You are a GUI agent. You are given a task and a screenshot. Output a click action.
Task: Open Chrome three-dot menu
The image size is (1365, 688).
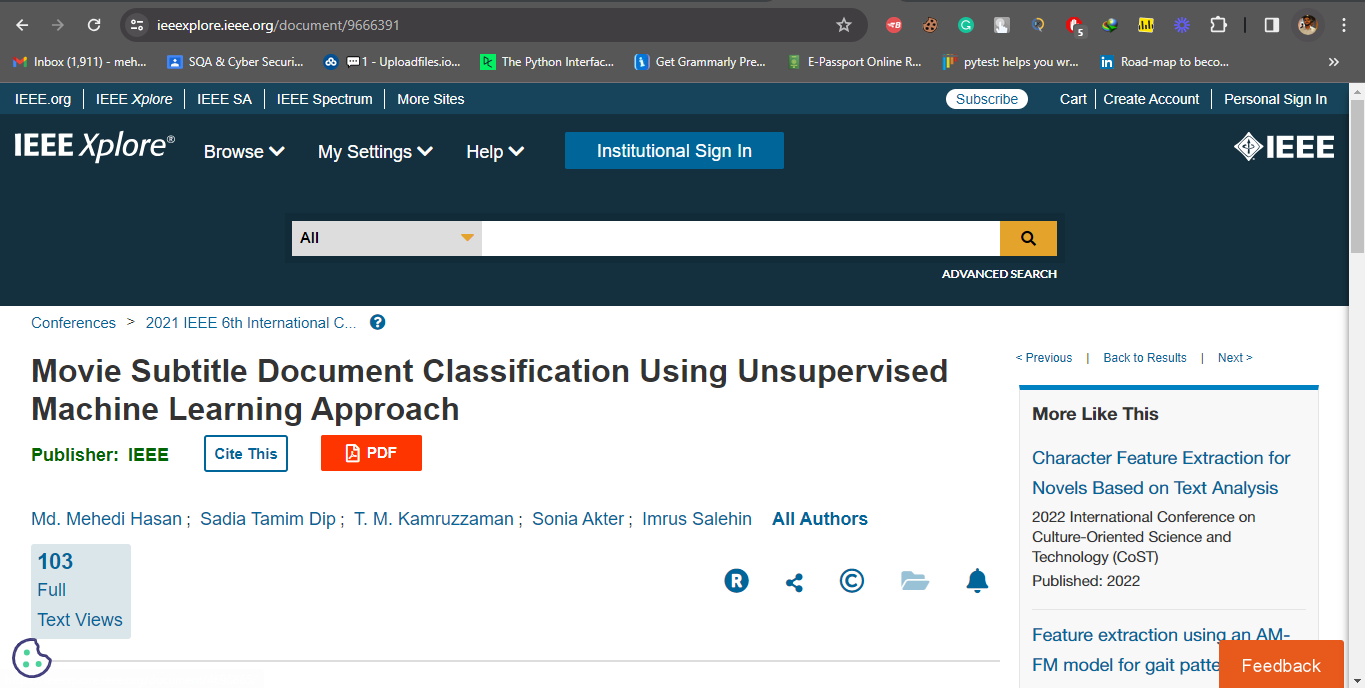pyautogui.click(x=1343, y=25)
